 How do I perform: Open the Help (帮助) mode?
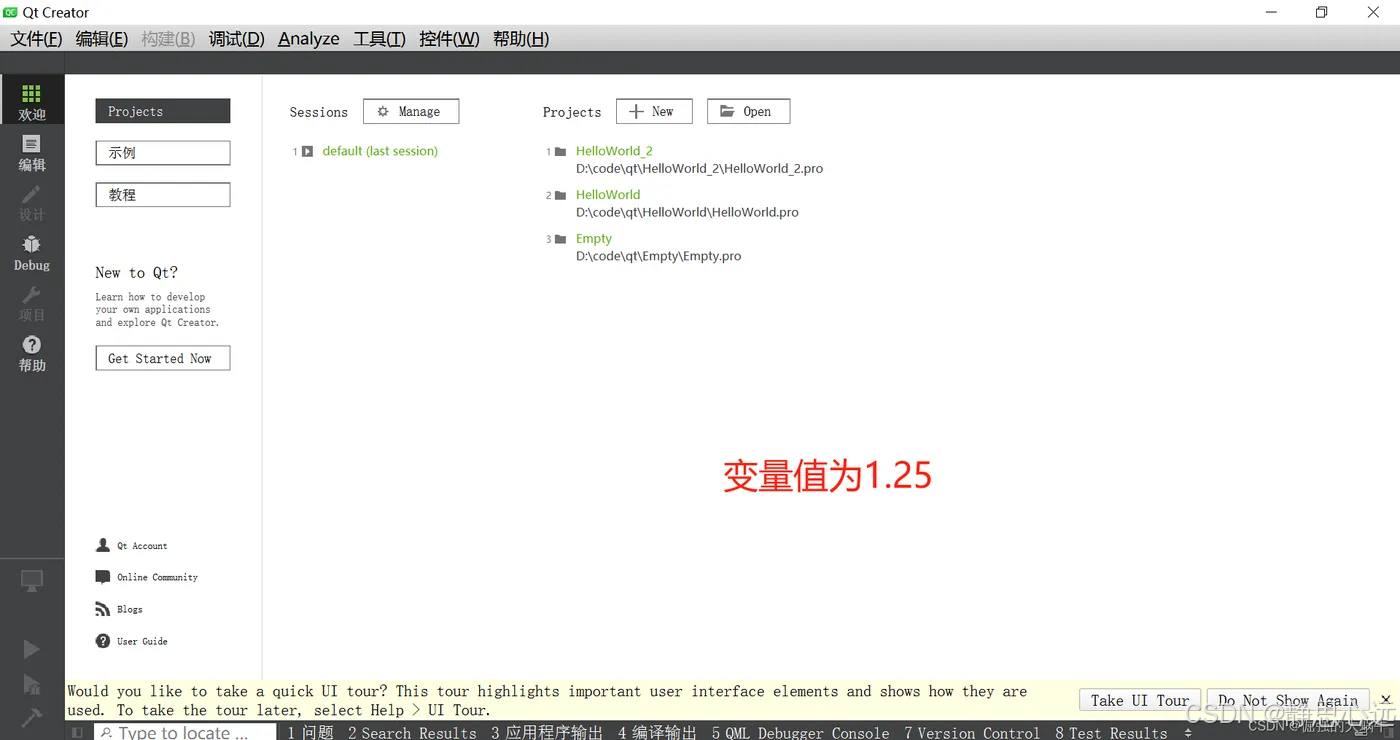click(x=32, y=352)
